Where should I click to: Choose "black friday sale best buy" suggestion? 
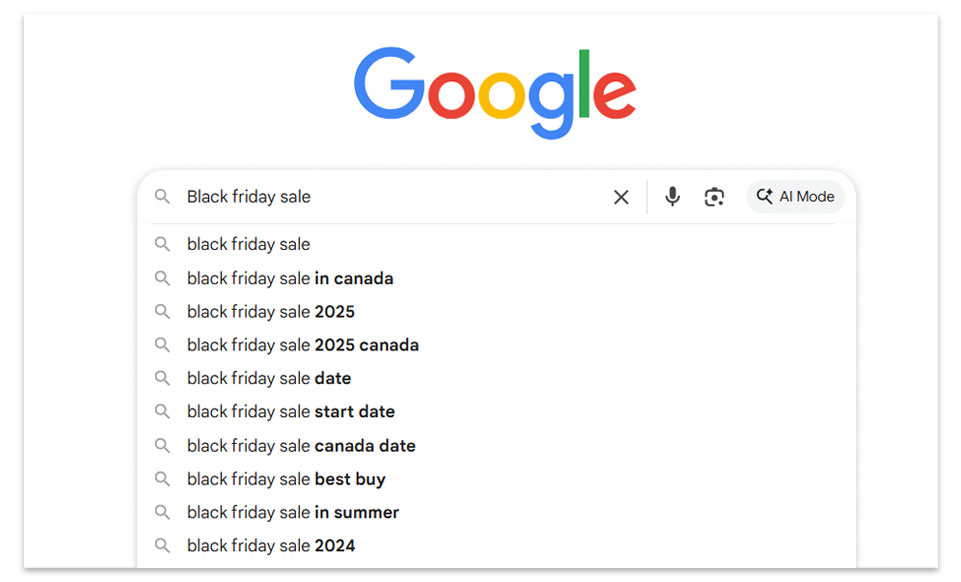pyautogui.click(x=286, y=479)
